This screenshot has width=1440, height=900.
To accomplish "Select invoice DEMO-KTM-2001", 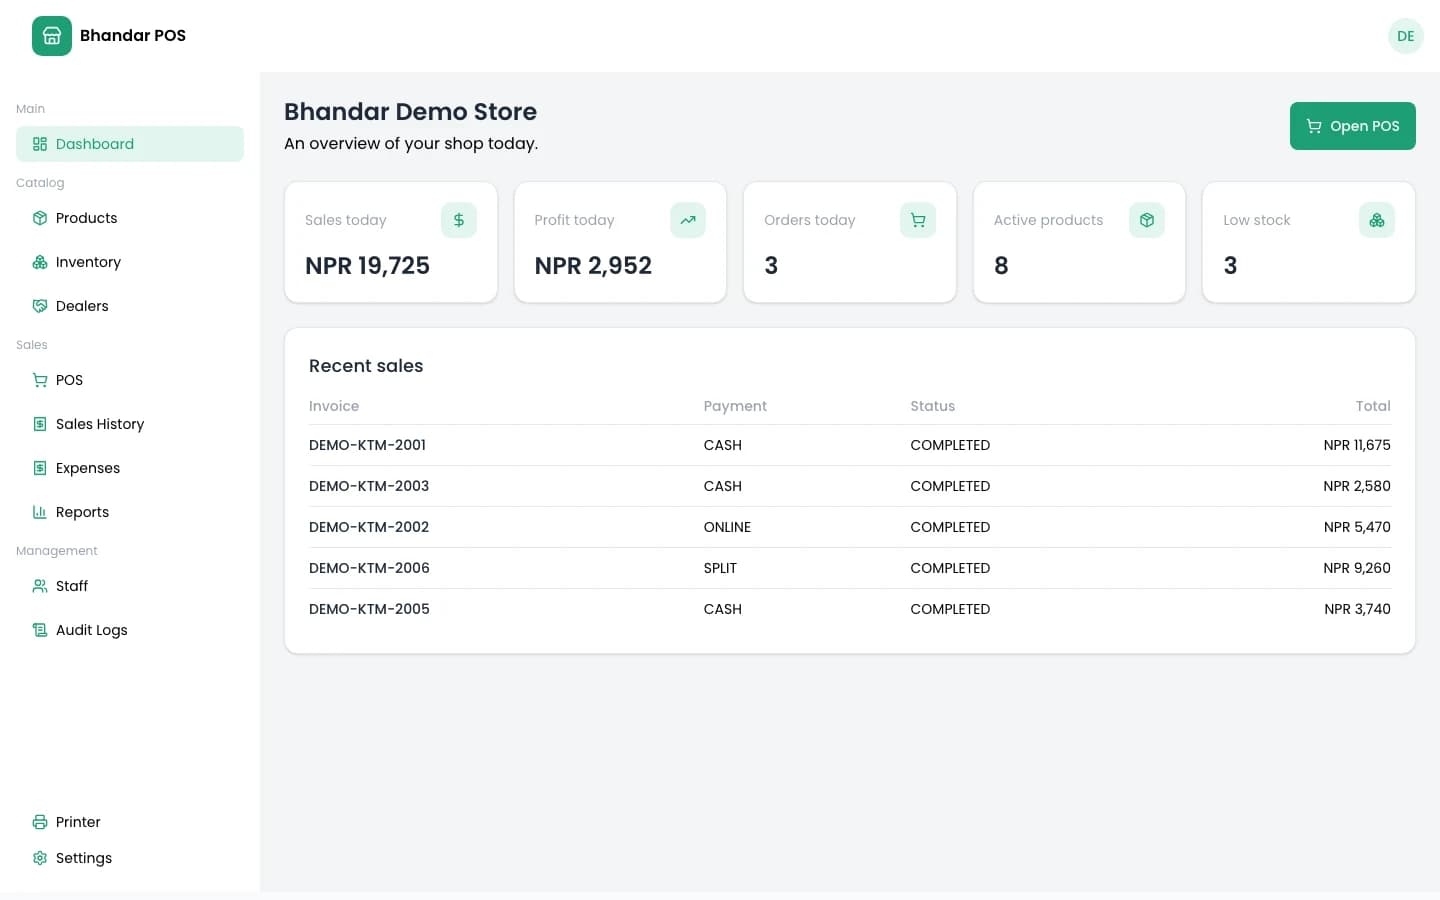I will pos(367,445).
